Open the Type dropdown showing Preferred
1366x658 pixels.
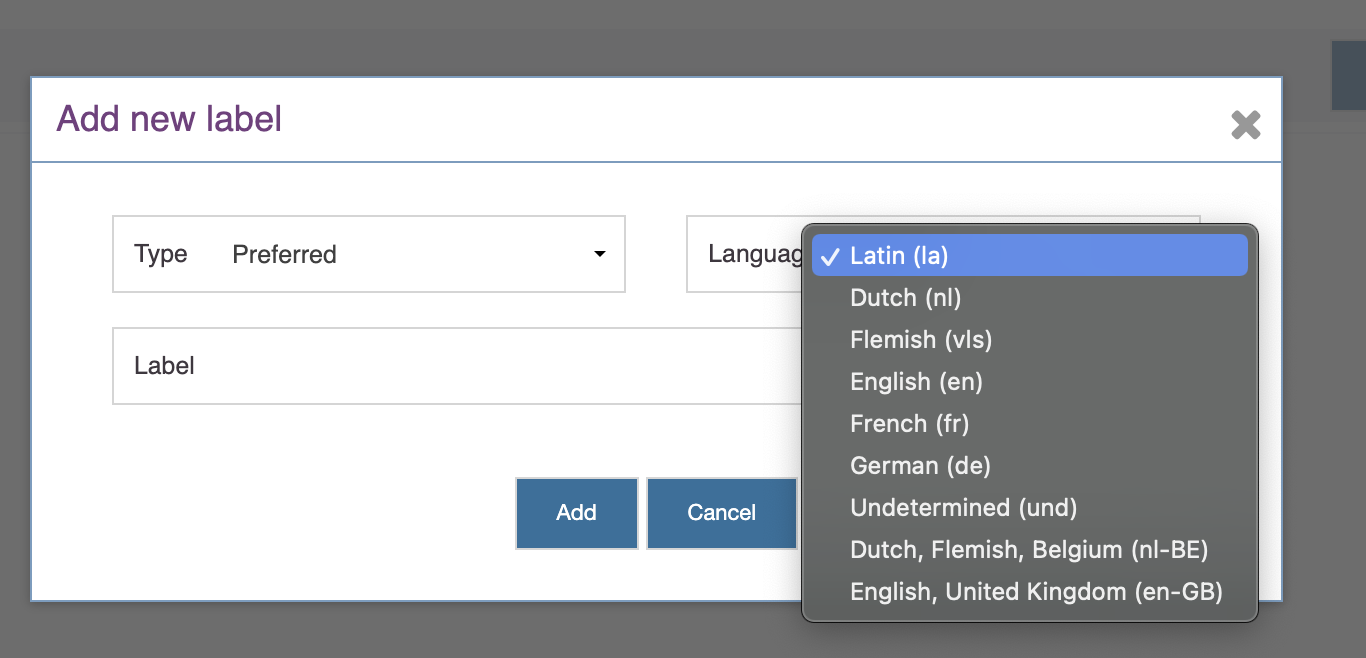click(x=369, y=254)
